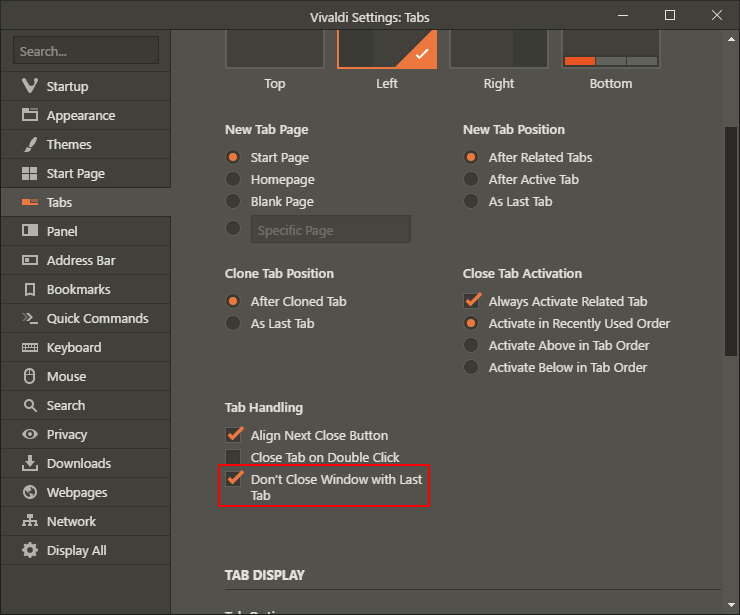Minimize the Vivaldi Settings window

tap(623, 16)
